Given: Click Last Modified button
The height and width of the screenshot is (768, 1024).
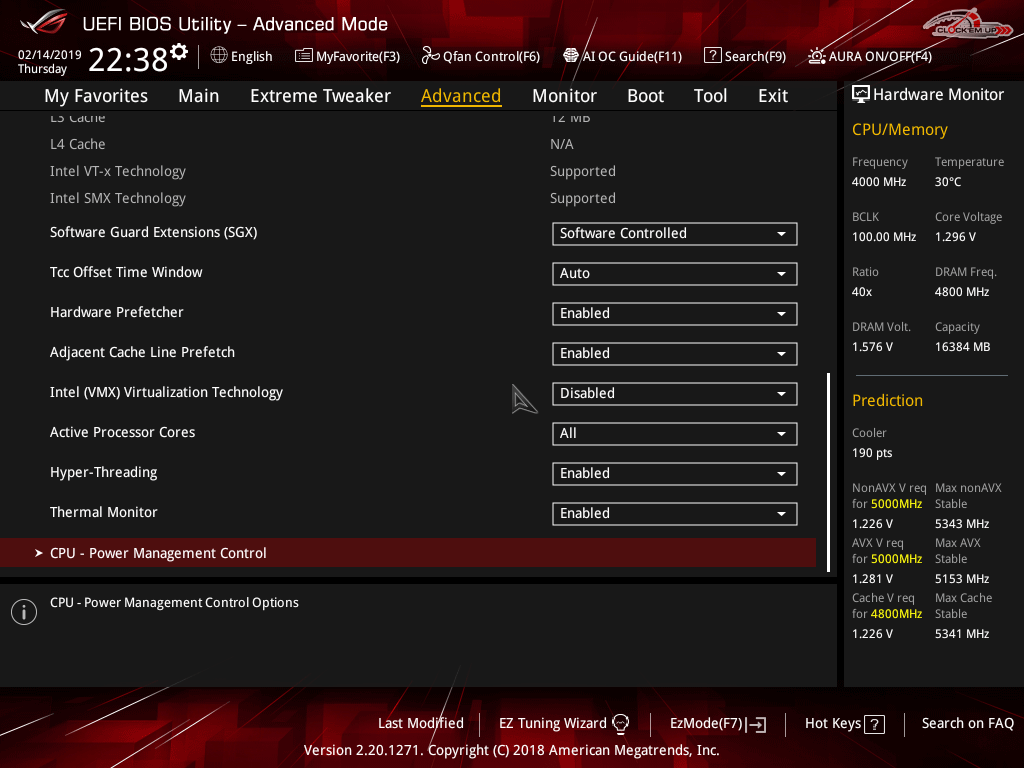Looking at the screenshot, I should (x=420, y=723).
